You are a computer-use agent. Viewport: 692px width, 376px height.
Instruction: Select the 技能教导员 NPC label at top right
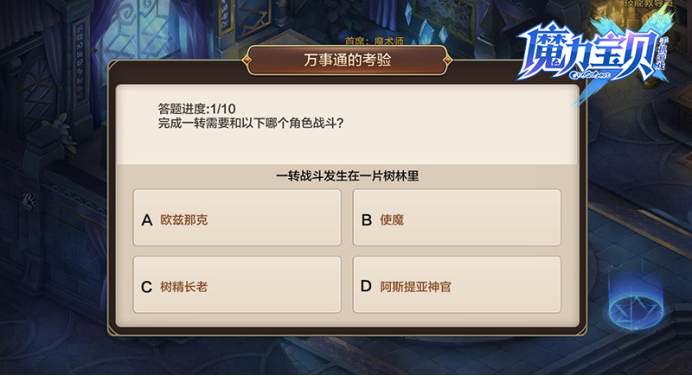[649, 4]
